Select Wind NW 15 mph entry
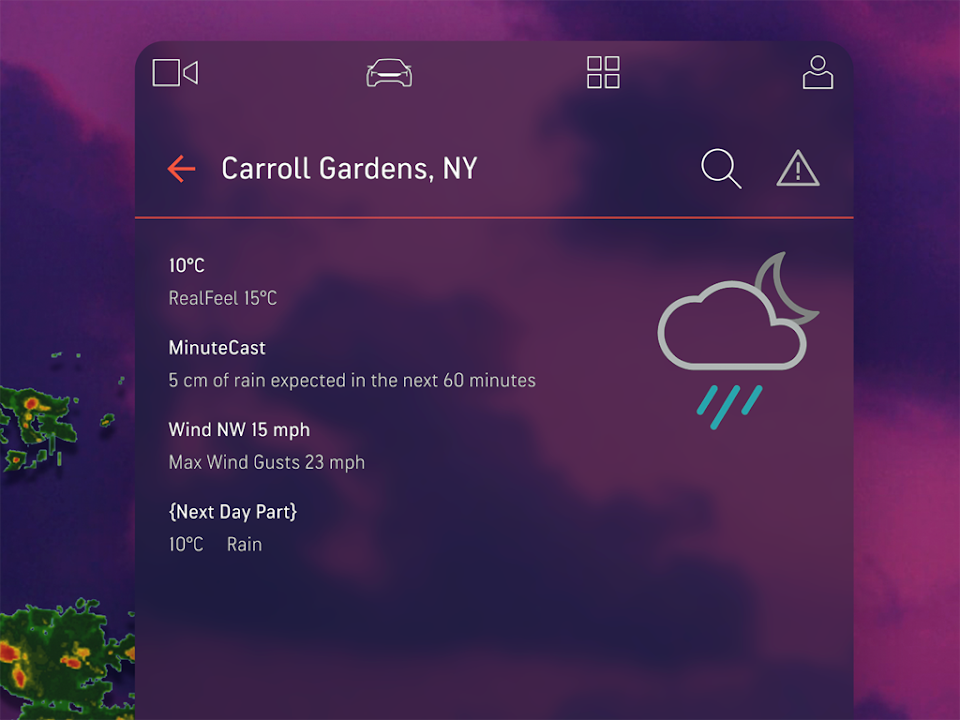960x720 pixels. [x=239, y=430]
